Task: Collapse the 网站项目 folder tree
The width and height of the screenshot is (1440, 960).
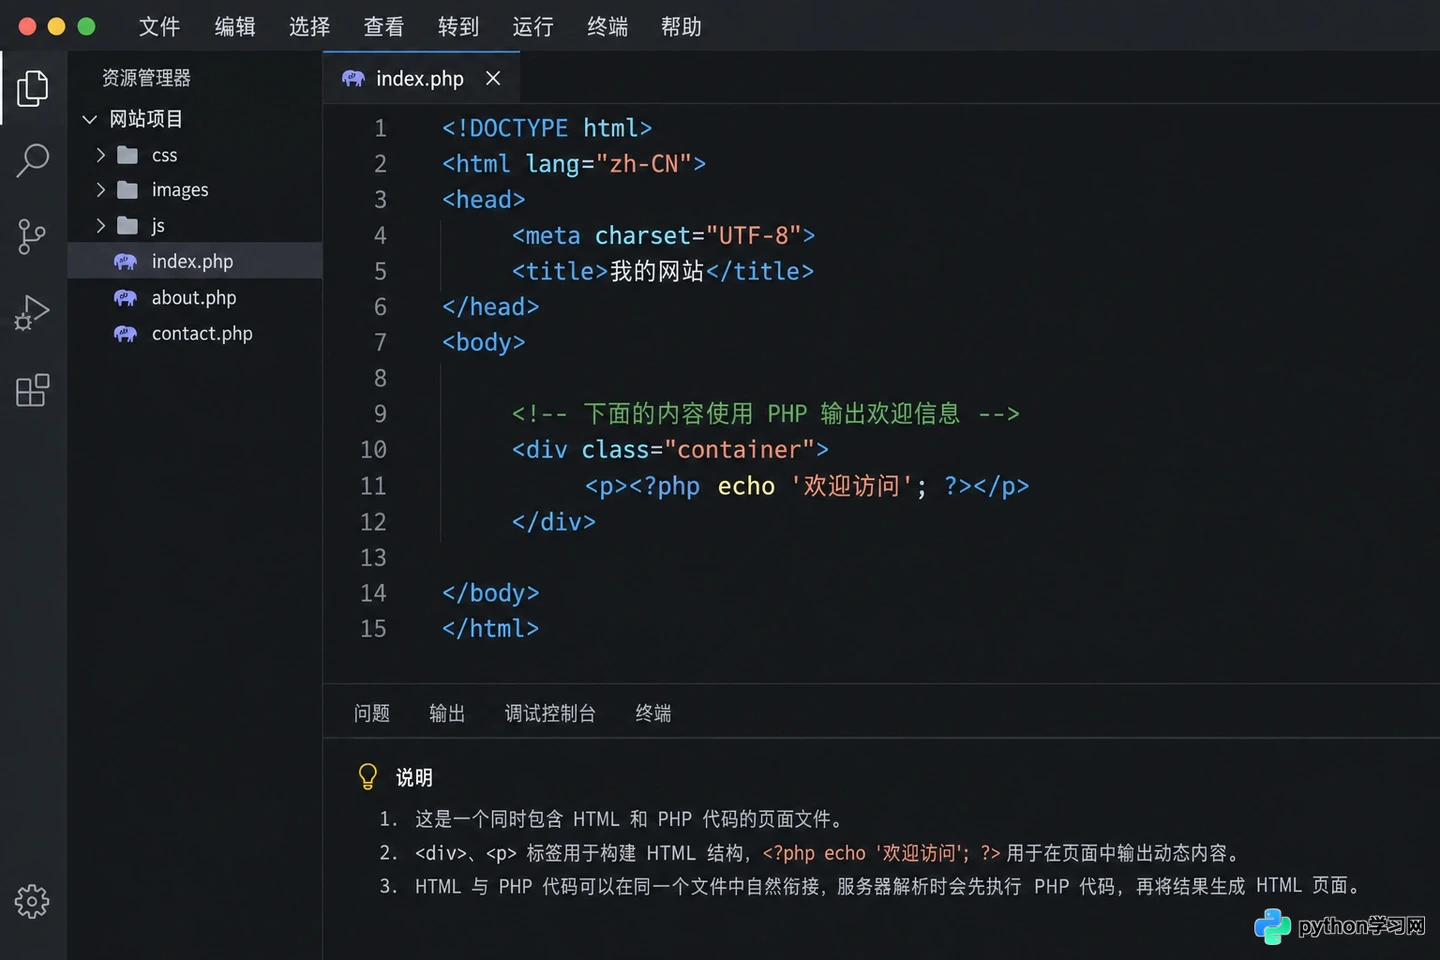Action: [x=89, y=120]
